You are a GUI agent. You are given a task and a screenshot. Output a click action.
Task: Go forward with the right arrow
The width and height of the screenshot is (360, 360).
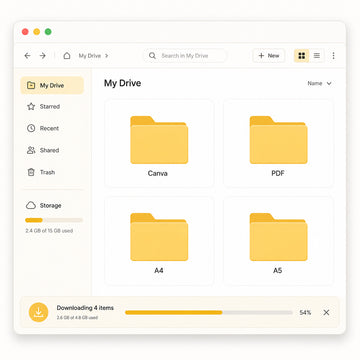click(x=43, y=56)
